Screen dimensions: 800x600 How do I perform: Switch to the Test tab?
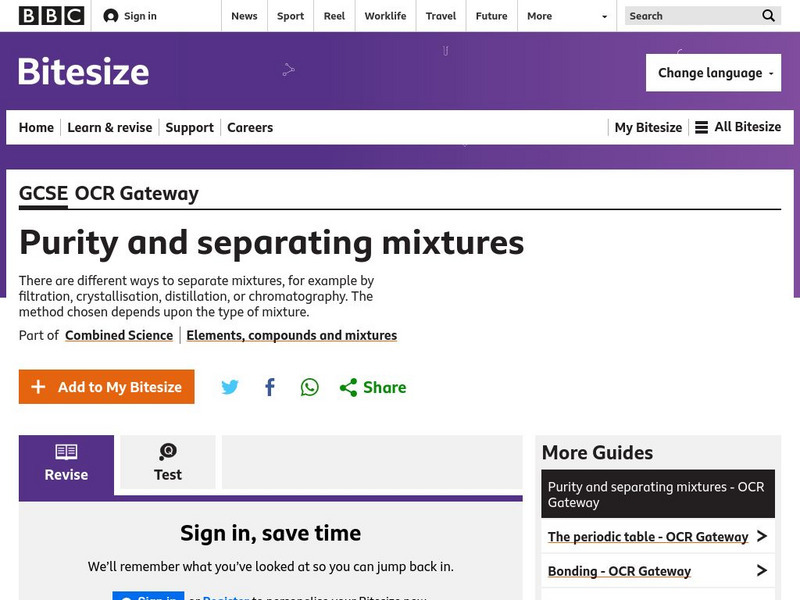pyautogui.click(x=167, y=463)
